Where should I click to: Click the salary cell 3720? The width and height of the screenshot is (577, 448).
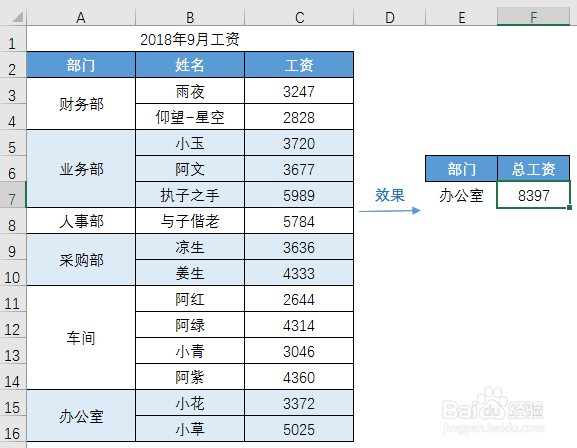pyautogui.click(x=299, y=143)
